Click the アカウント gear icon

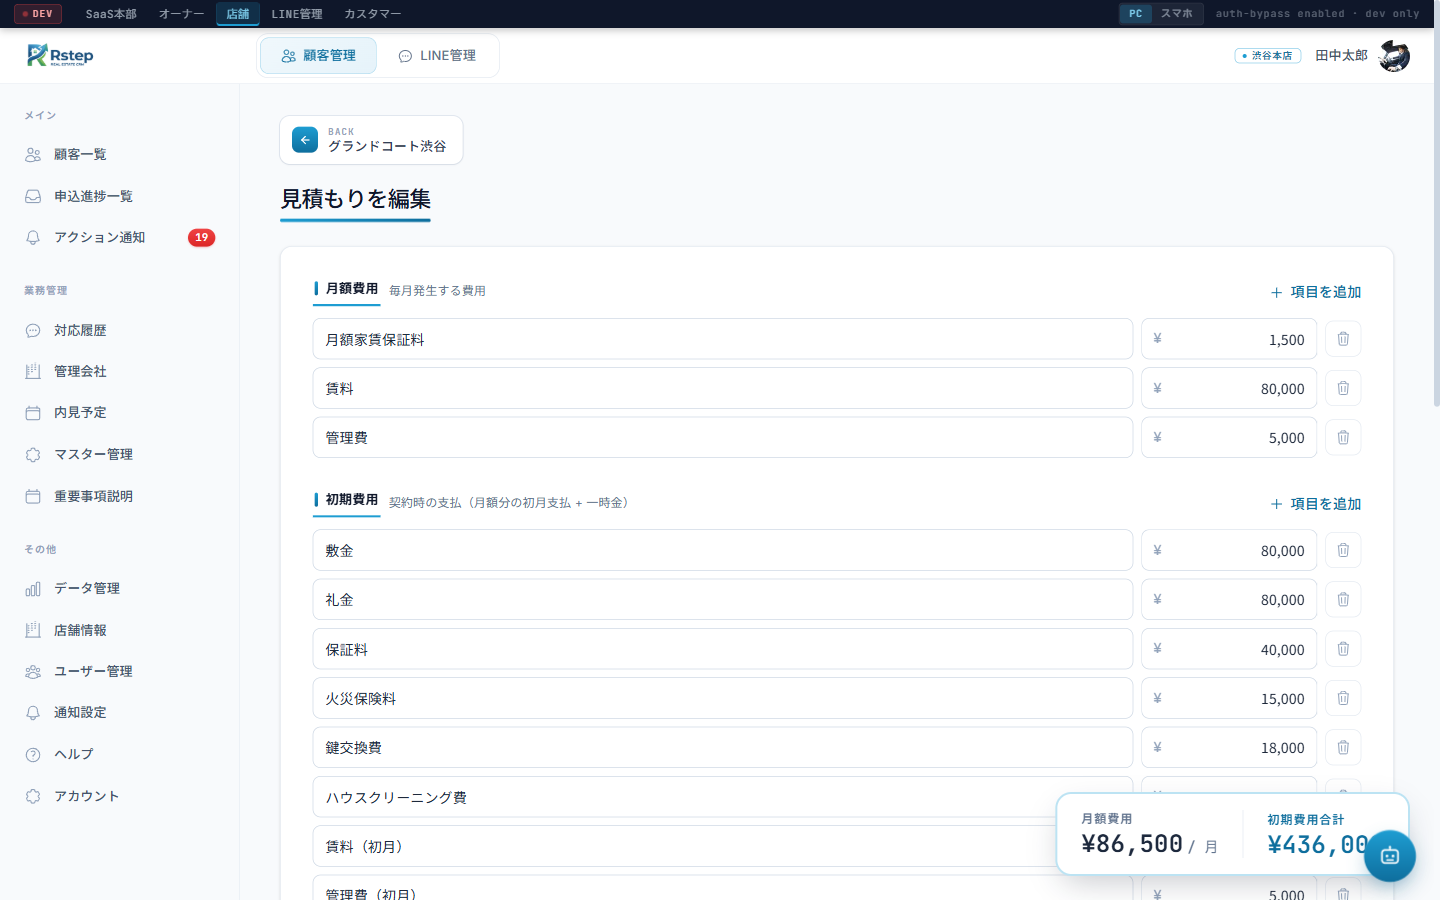tap(33, 796)
